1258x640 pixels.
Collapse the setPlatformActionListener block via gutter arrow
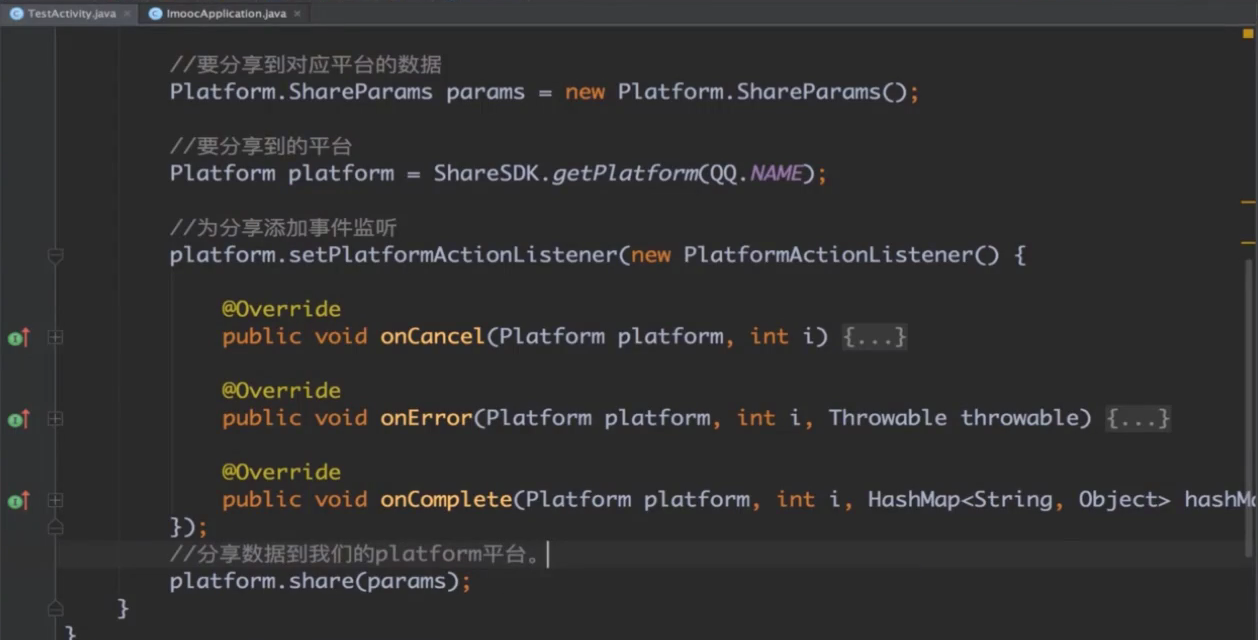55,257
